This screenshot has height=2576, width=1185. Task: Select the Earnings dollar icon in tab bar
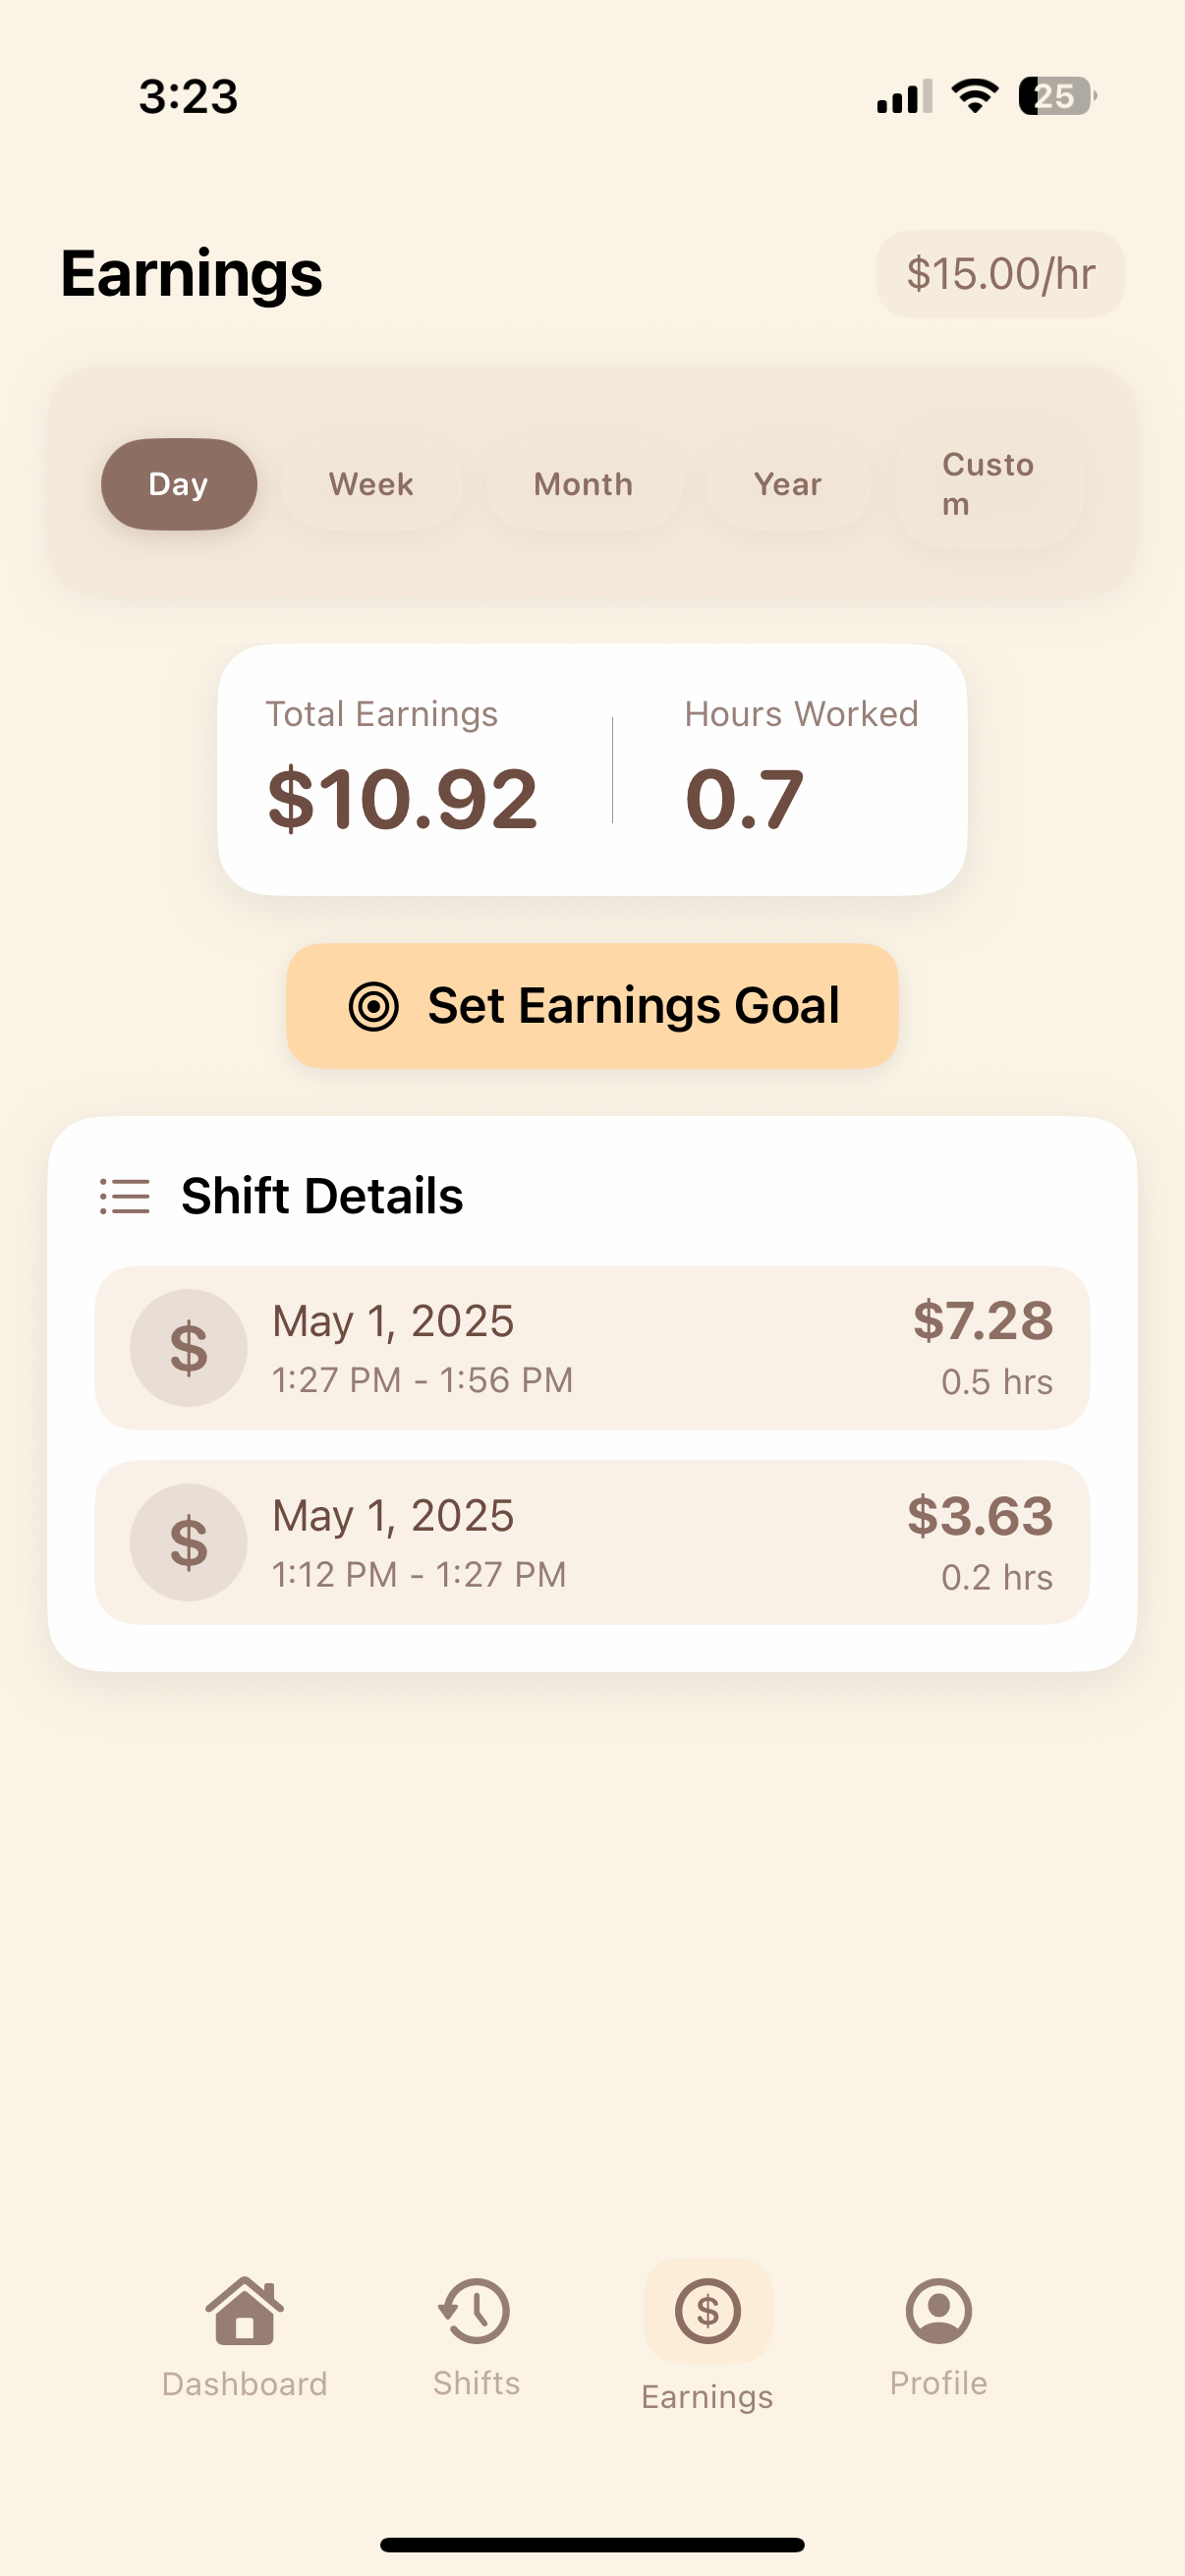pos(708,2310)
